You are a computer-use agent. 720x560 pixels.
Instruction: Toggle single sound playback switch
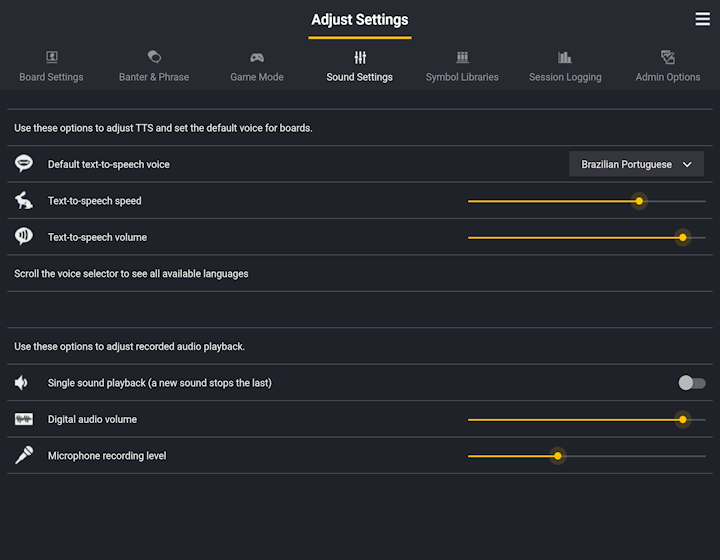pyautogui.click(x=692, y=383)
